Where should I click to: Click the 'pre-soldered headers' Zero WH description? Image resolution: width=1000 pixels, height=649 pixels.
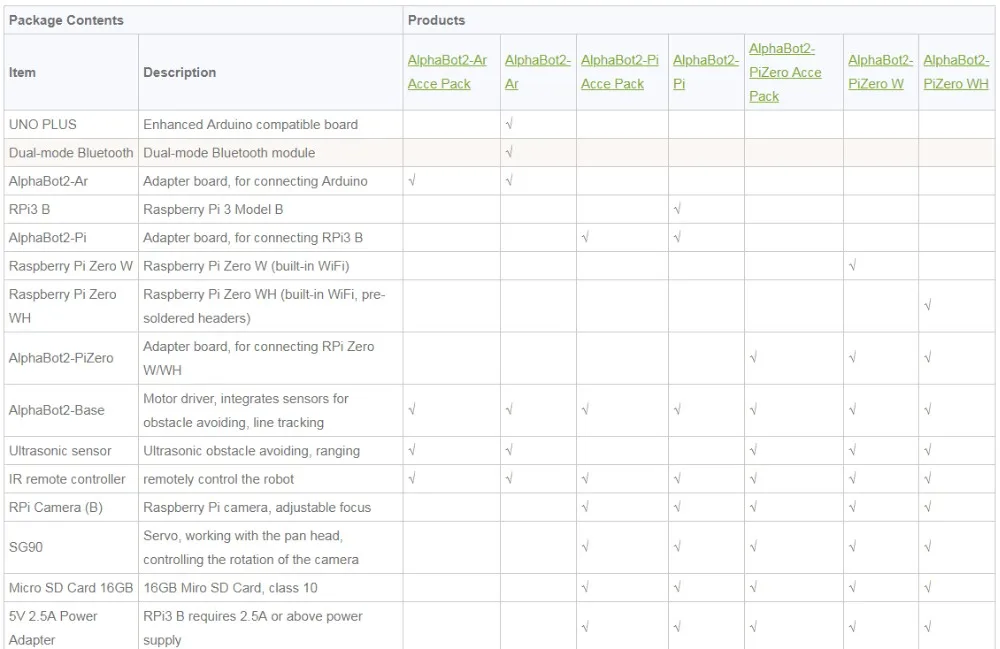point(264,306)
